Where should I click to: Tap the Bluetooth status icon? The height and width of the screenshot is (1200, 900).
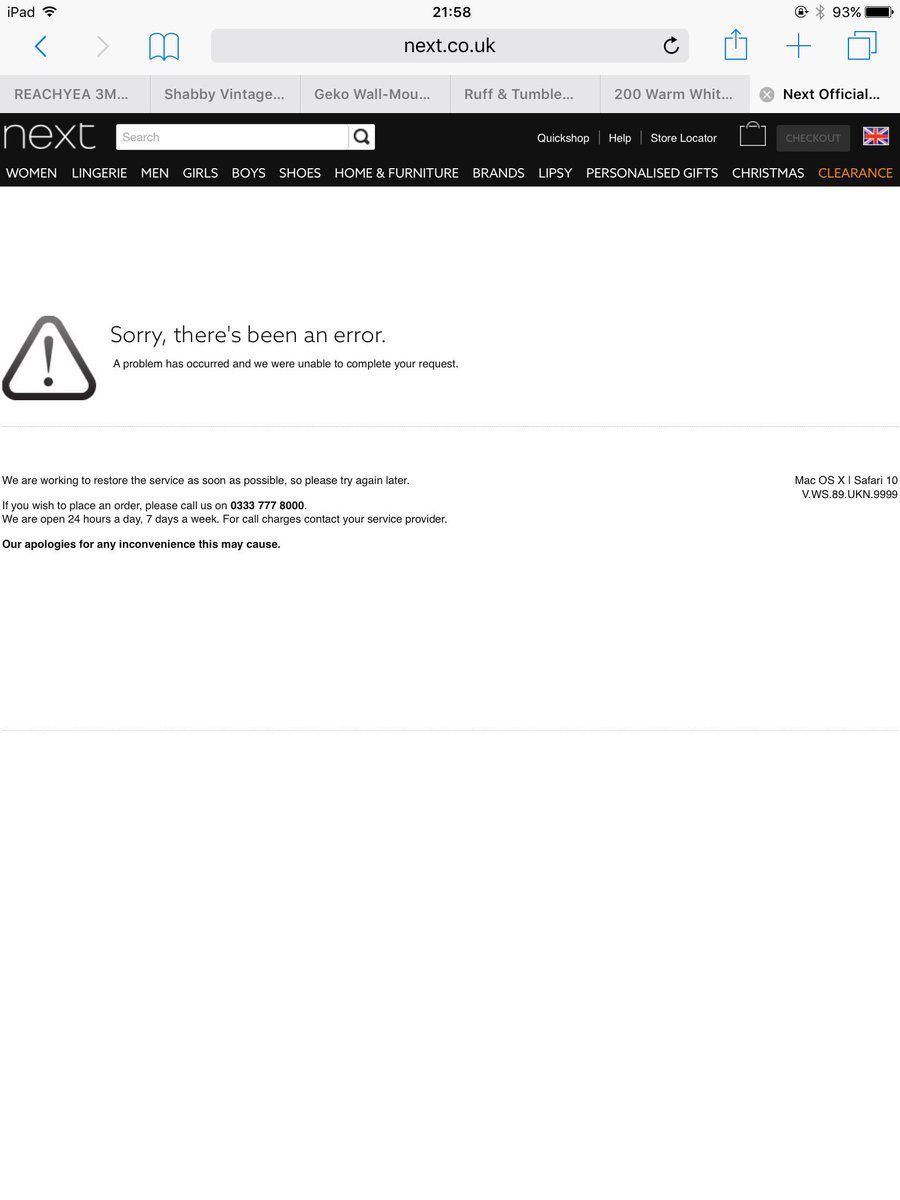pos(820,12)
